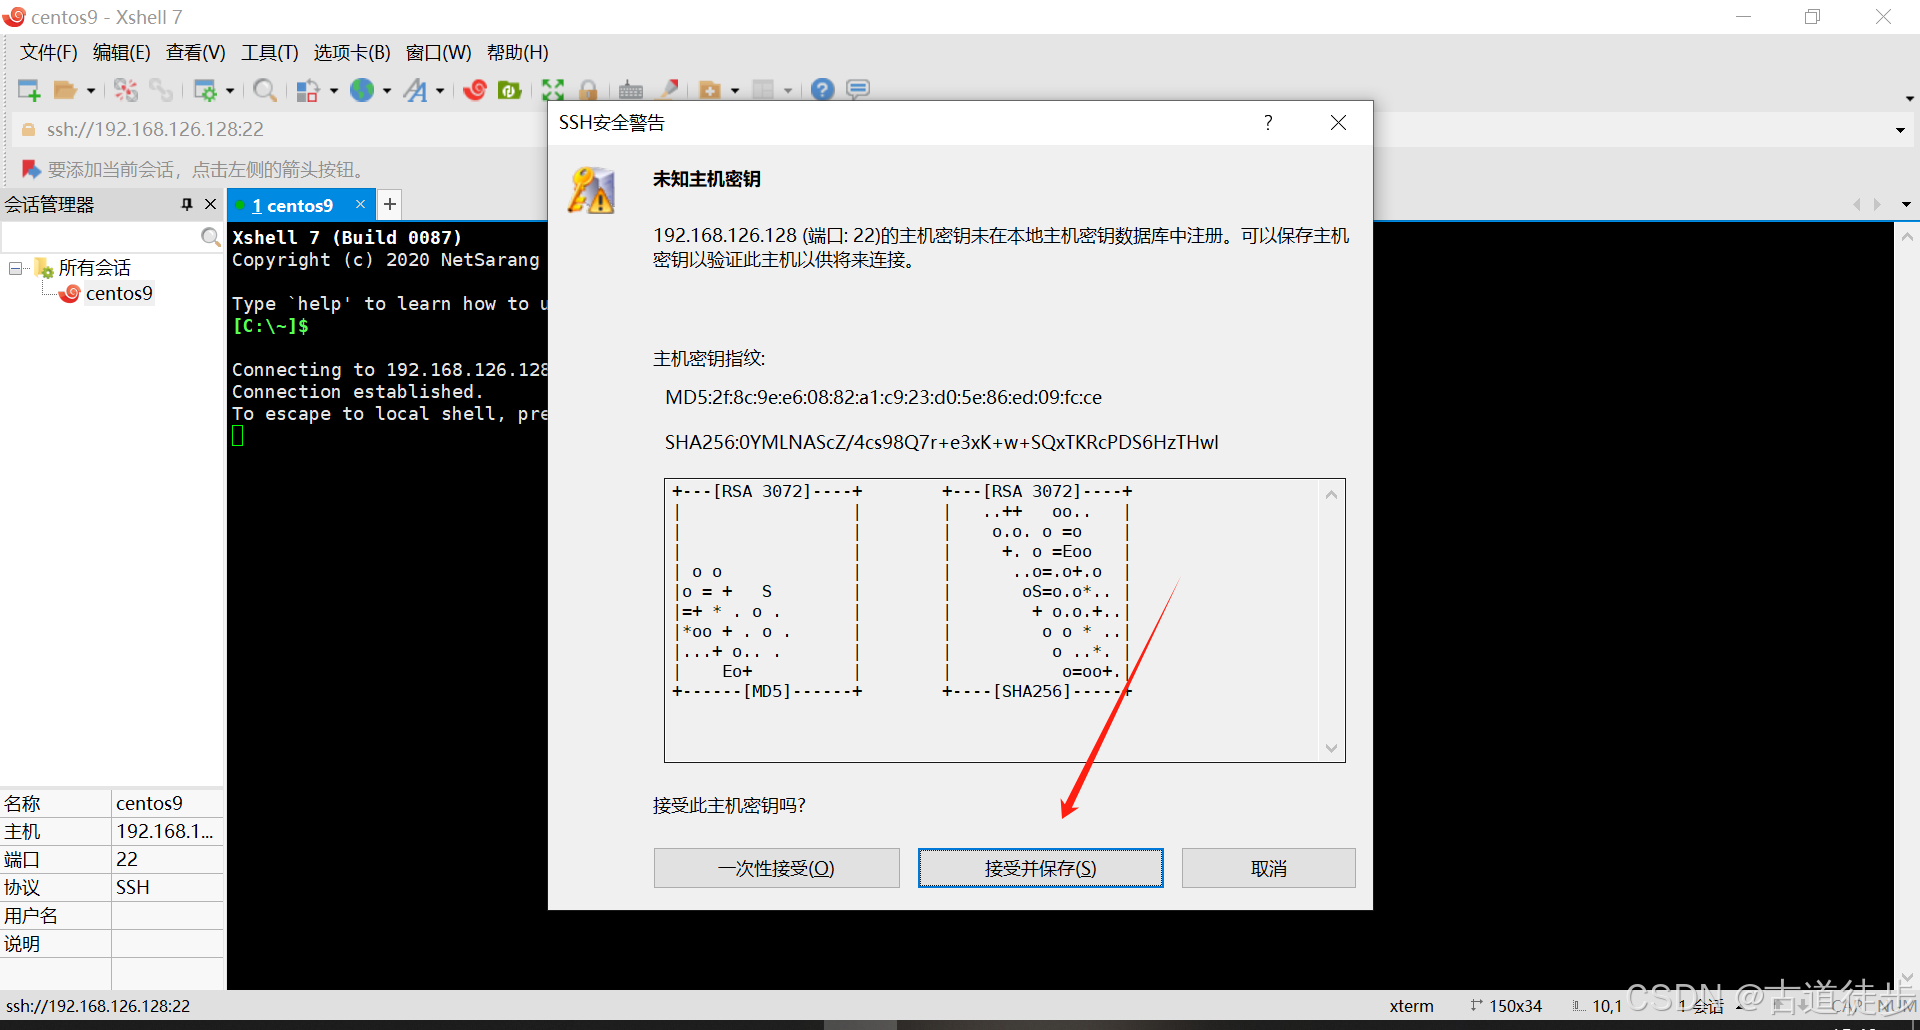The height and width of the screenshot is (1030, 1920).
Task: Open the 窗口(W) menu
Action: [x=438, y=52]
